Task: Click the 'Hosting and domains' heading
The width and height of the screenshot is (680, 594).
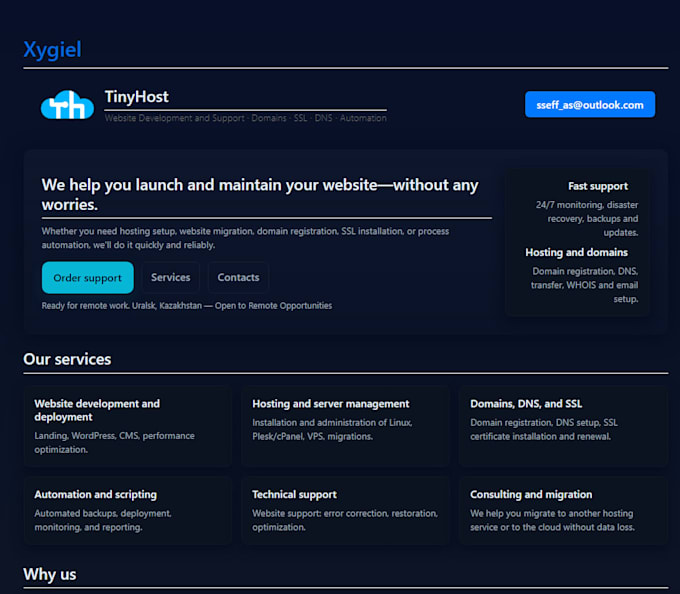Action: (x=576, y=252)
